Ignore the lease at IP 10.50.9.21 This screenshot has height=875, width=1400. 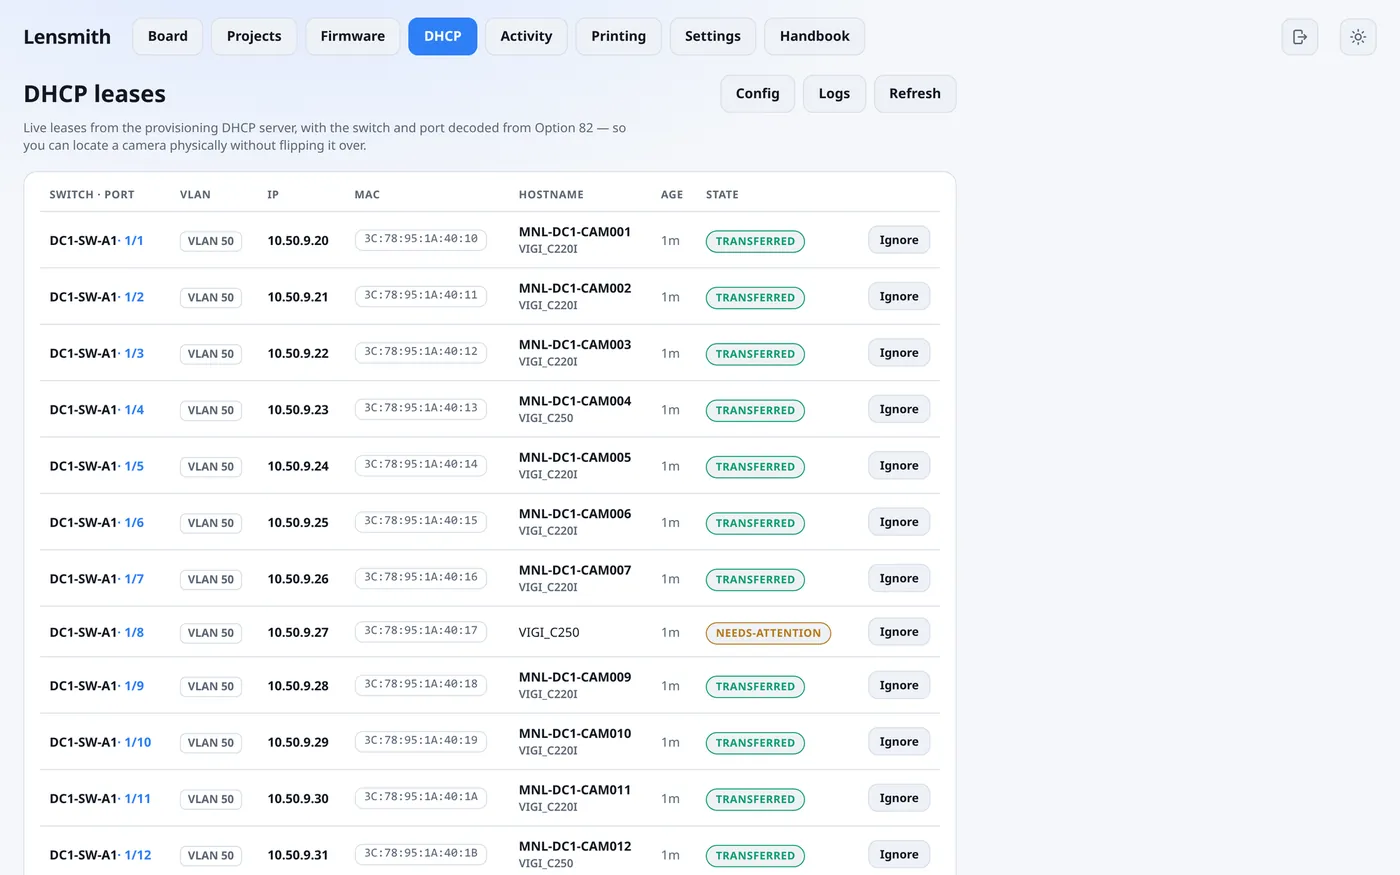[x=899, y=296]
